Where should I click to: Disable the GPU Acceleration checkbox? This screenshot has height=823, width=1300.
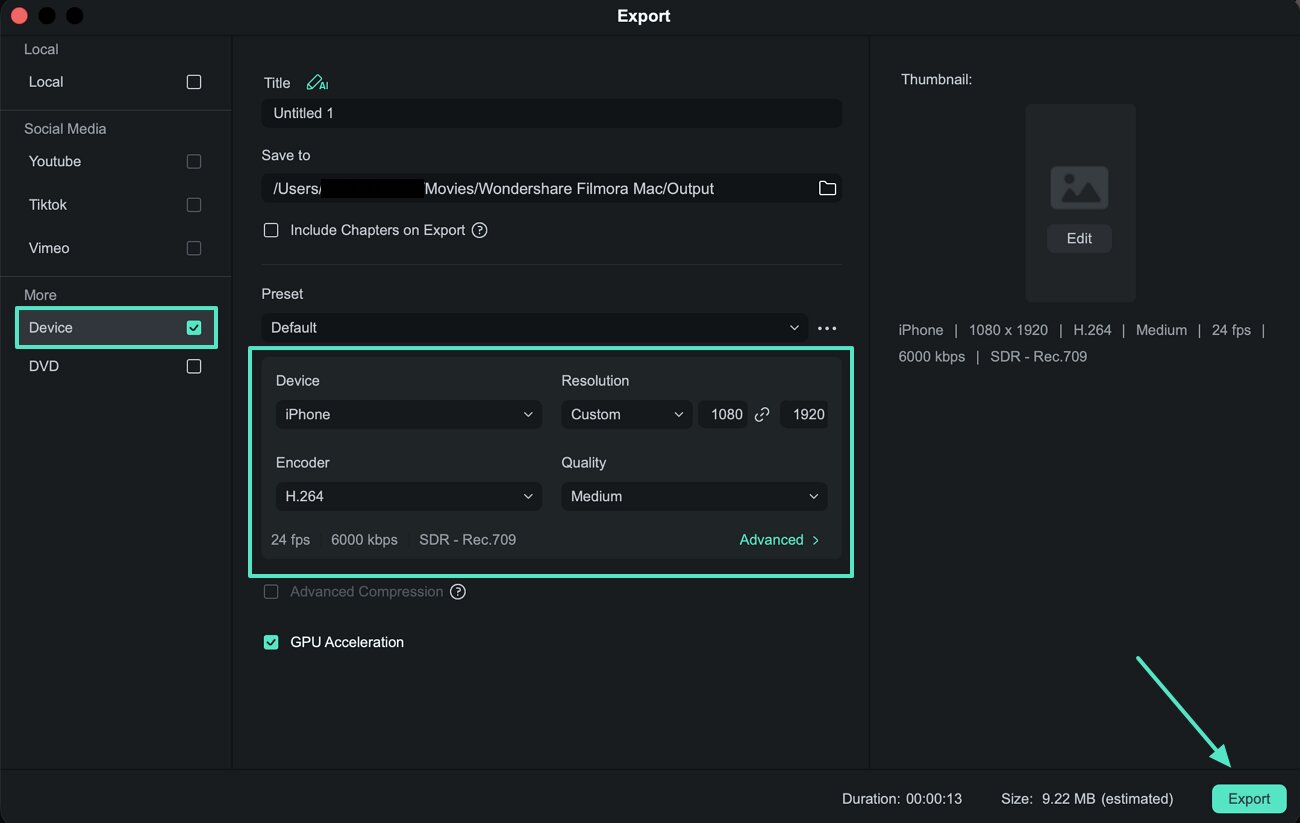(x=271, y=642)
